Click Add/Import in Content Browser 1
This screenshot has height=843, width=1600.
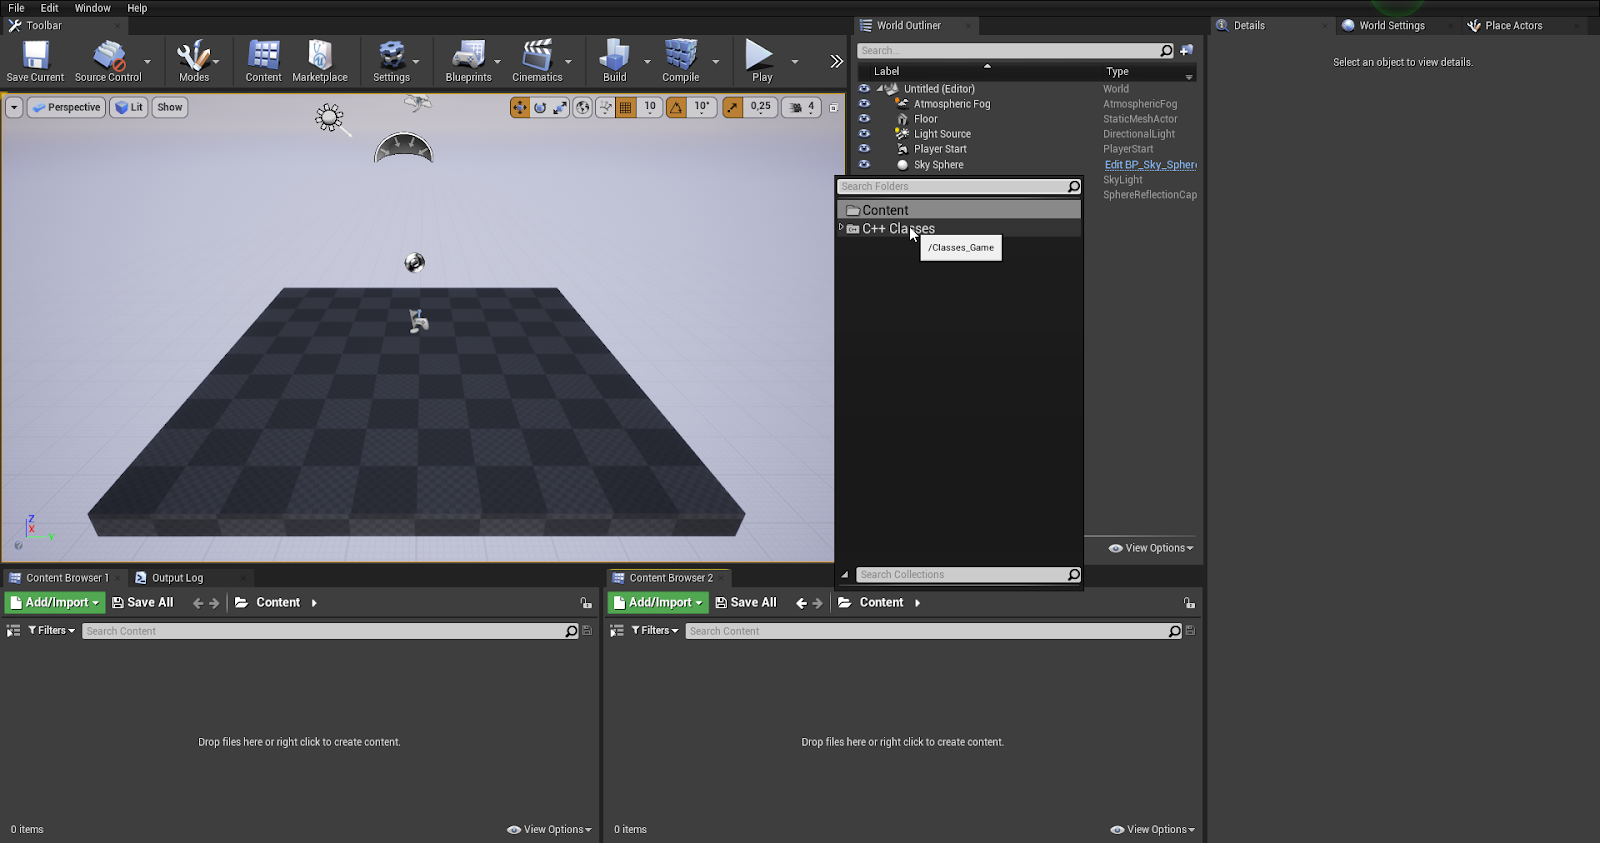coord(55,603)
